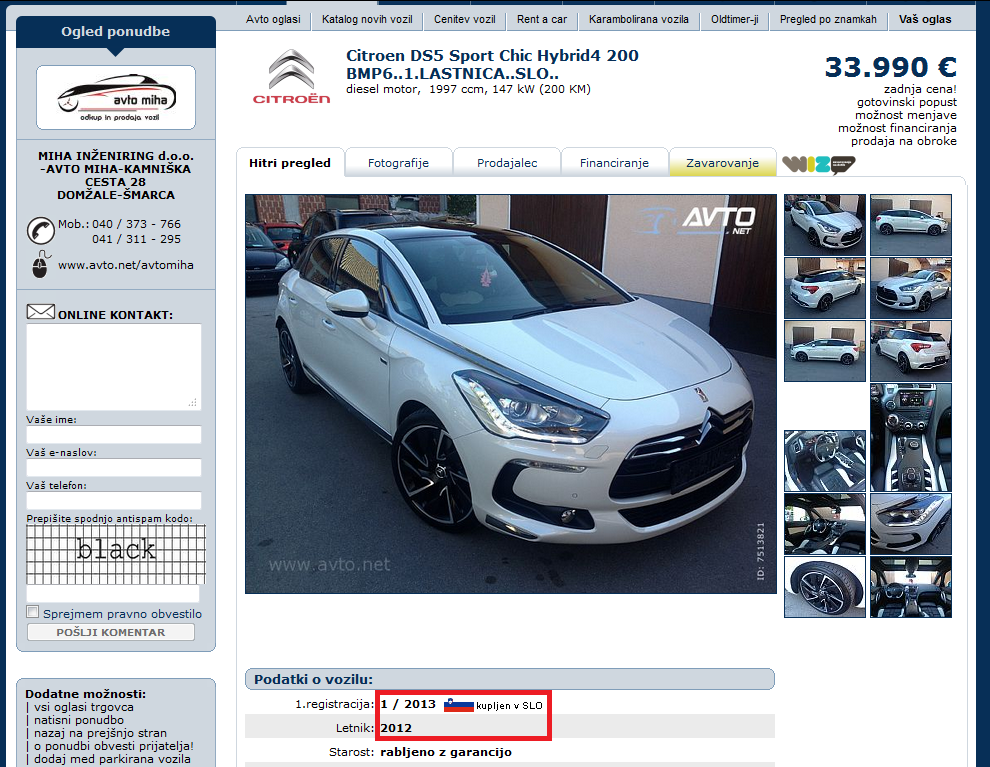Click the computer mouse website icon
This screenshot has width=990, height=767.
click(40, 264)
